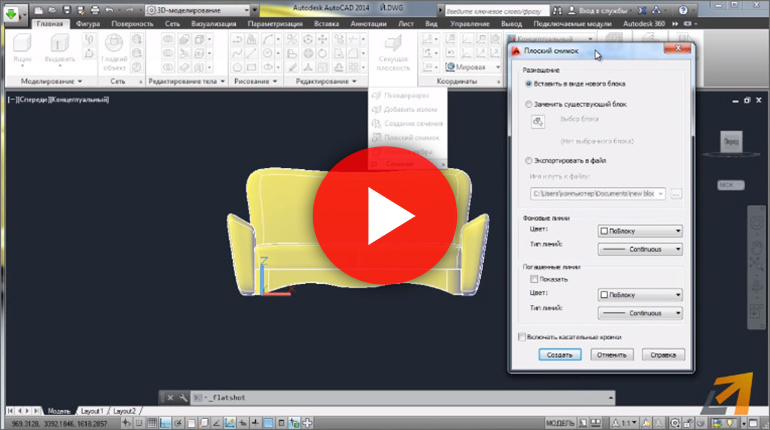Screen dimensions: 770x430
Task: Toggle 'Включать касательные кромки' checkbox
Action: [522, 337]
